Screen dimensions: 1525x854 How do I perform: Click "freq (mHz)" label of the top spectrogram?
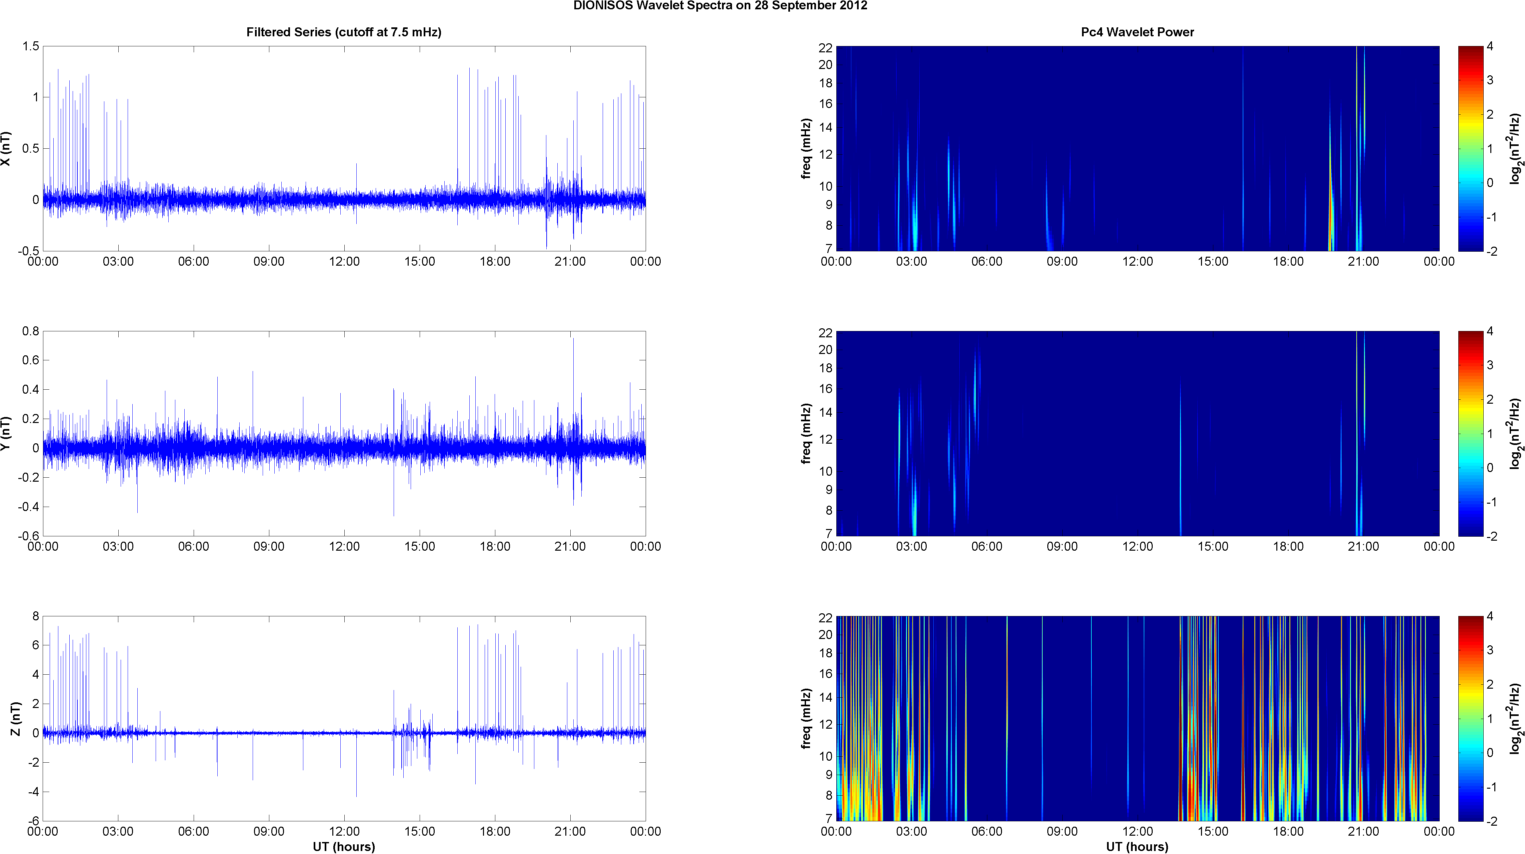point(806,149)
